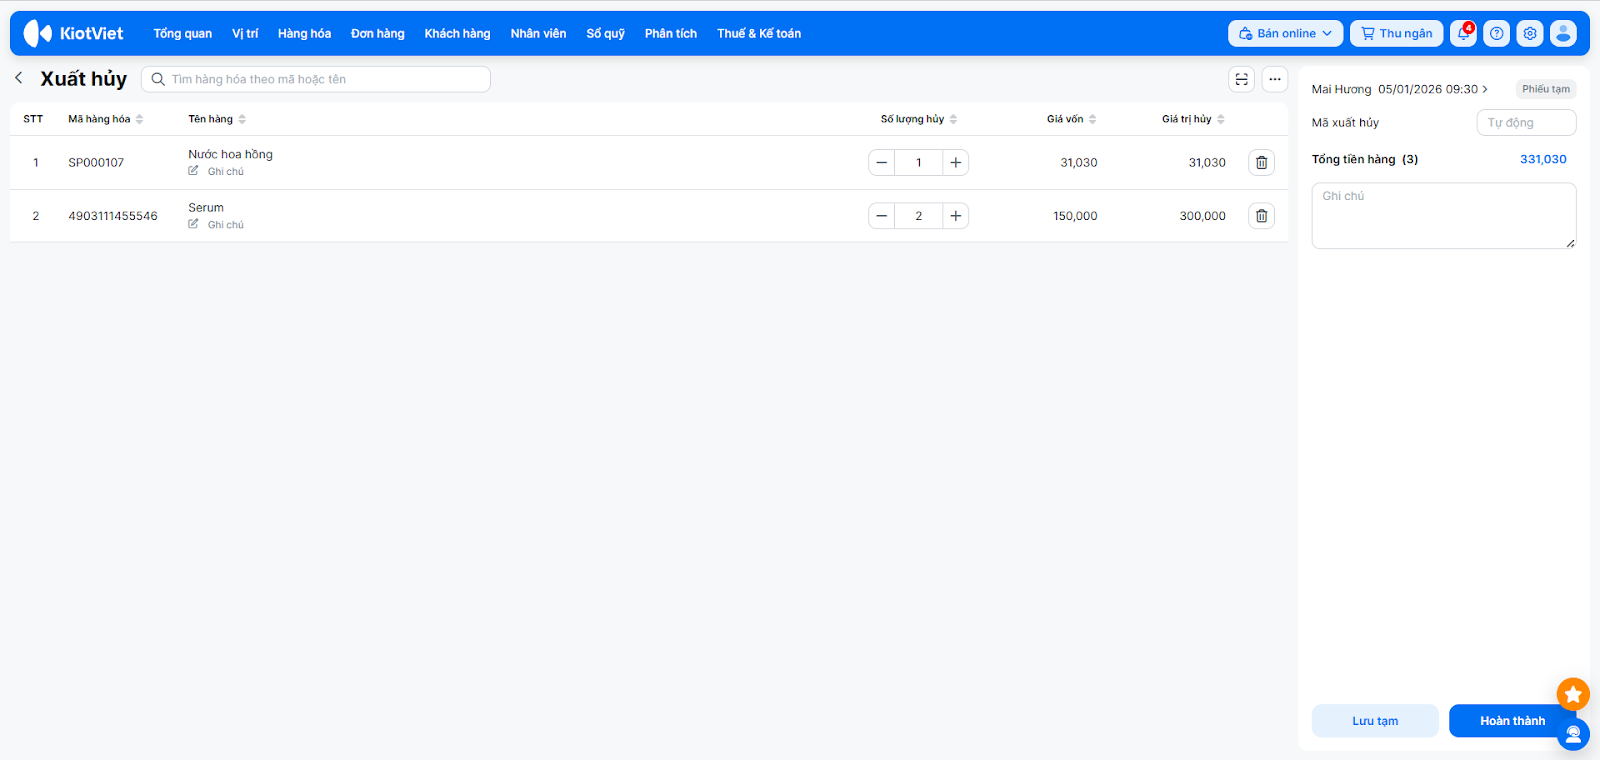This screenshot has width=1600, height=760.
Task: Sort by Giá trị hủy column
Action: click(x=1193, y=119)
